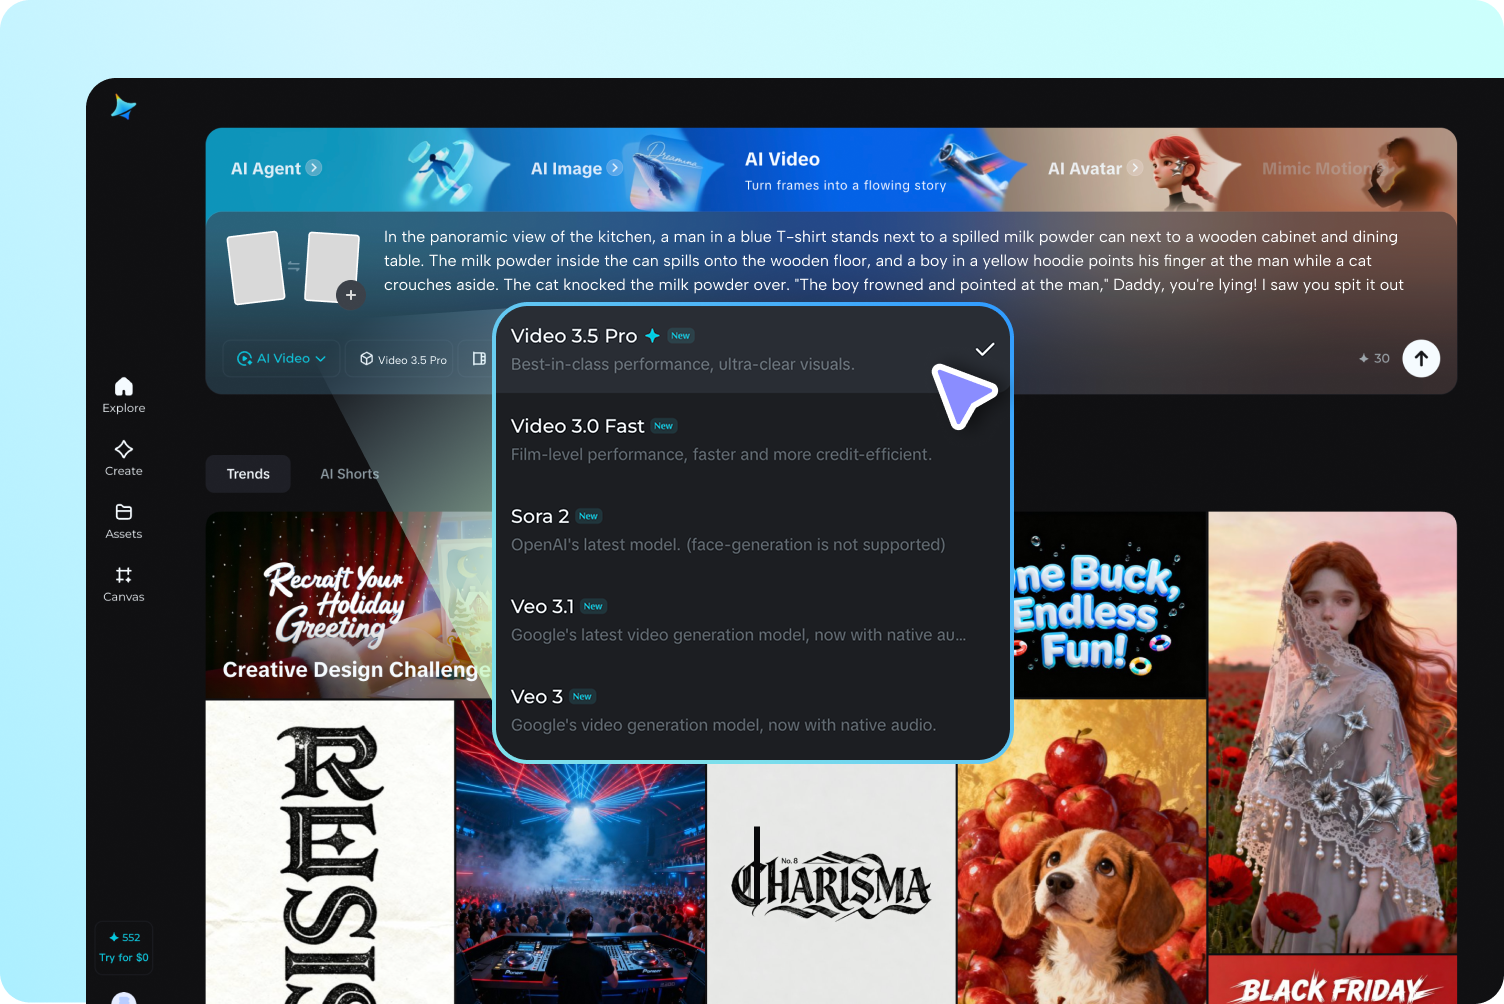Open Canvas in the sidebar

(x=124, y=584)
